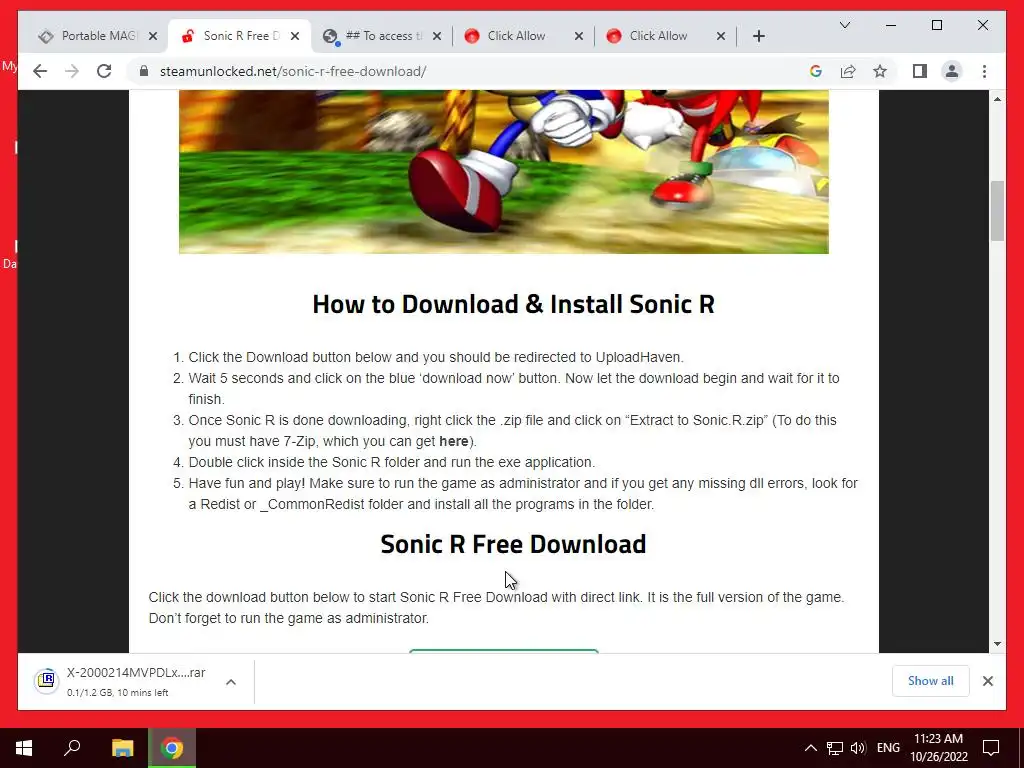1024x768 pixels.
Task: Click the padlock site info icon
Action: 144,71
